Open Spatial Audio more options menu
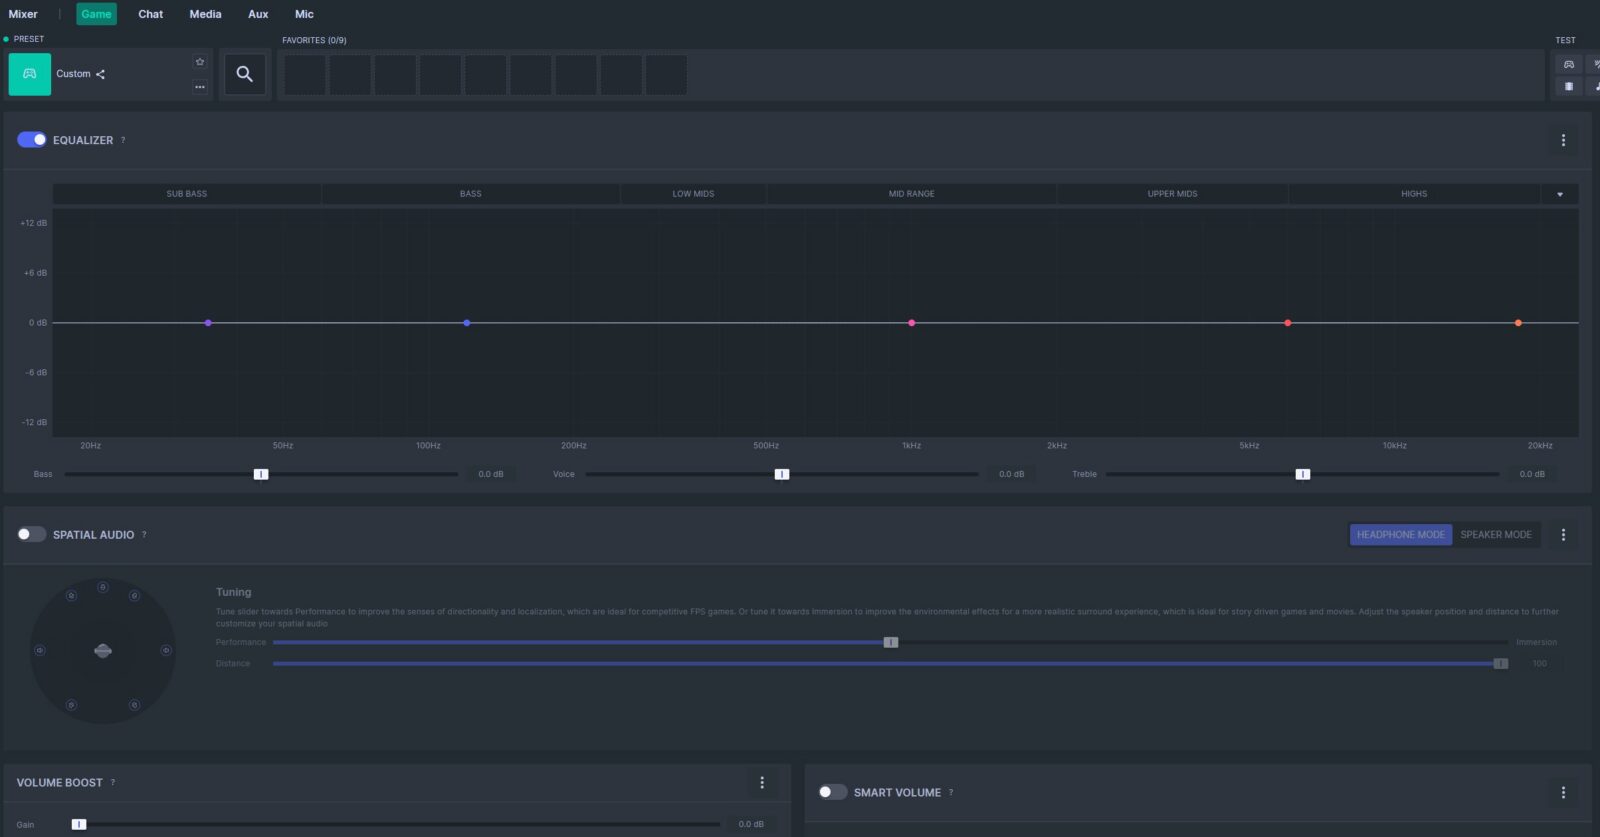 pyautogui.click(x=1563, y=535)
